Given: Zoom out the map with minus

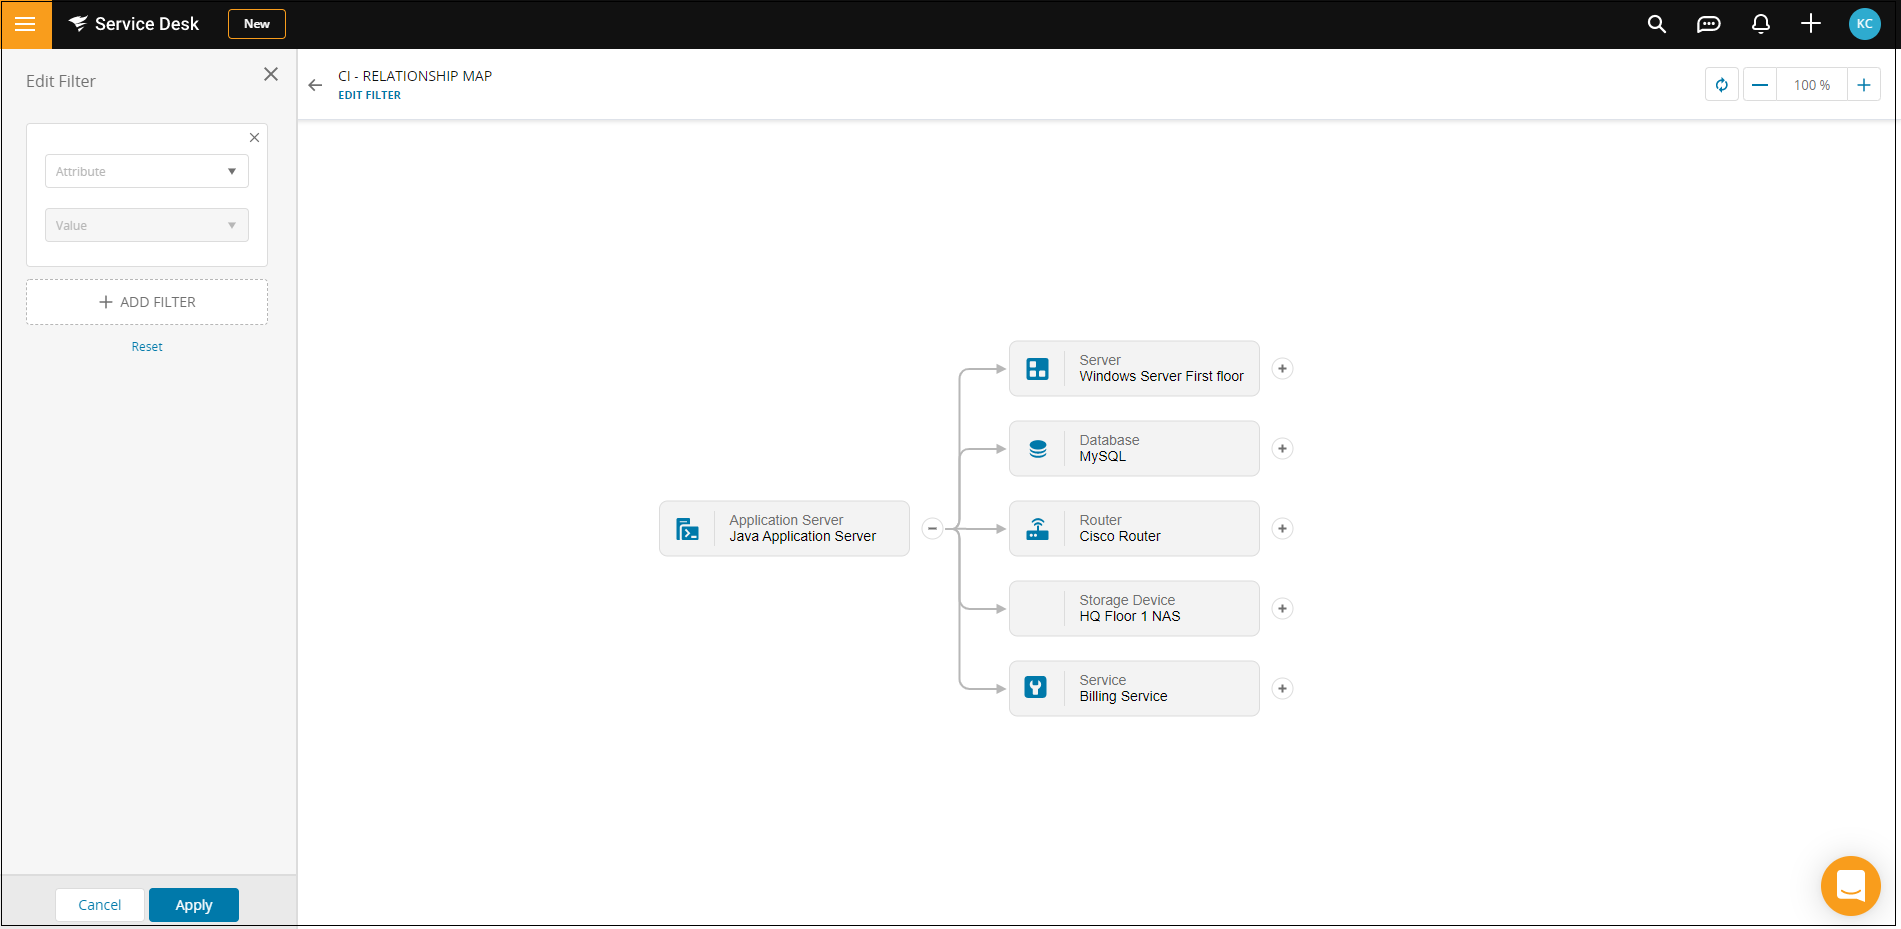Looking at the screenshot, I should [x=1760, y=85].
